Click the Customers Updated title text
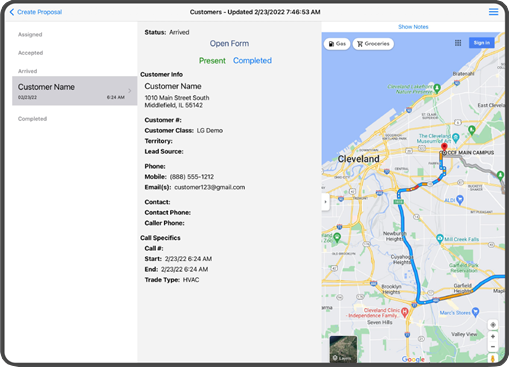This screenshot has width=509, height=367. (255, 12)
